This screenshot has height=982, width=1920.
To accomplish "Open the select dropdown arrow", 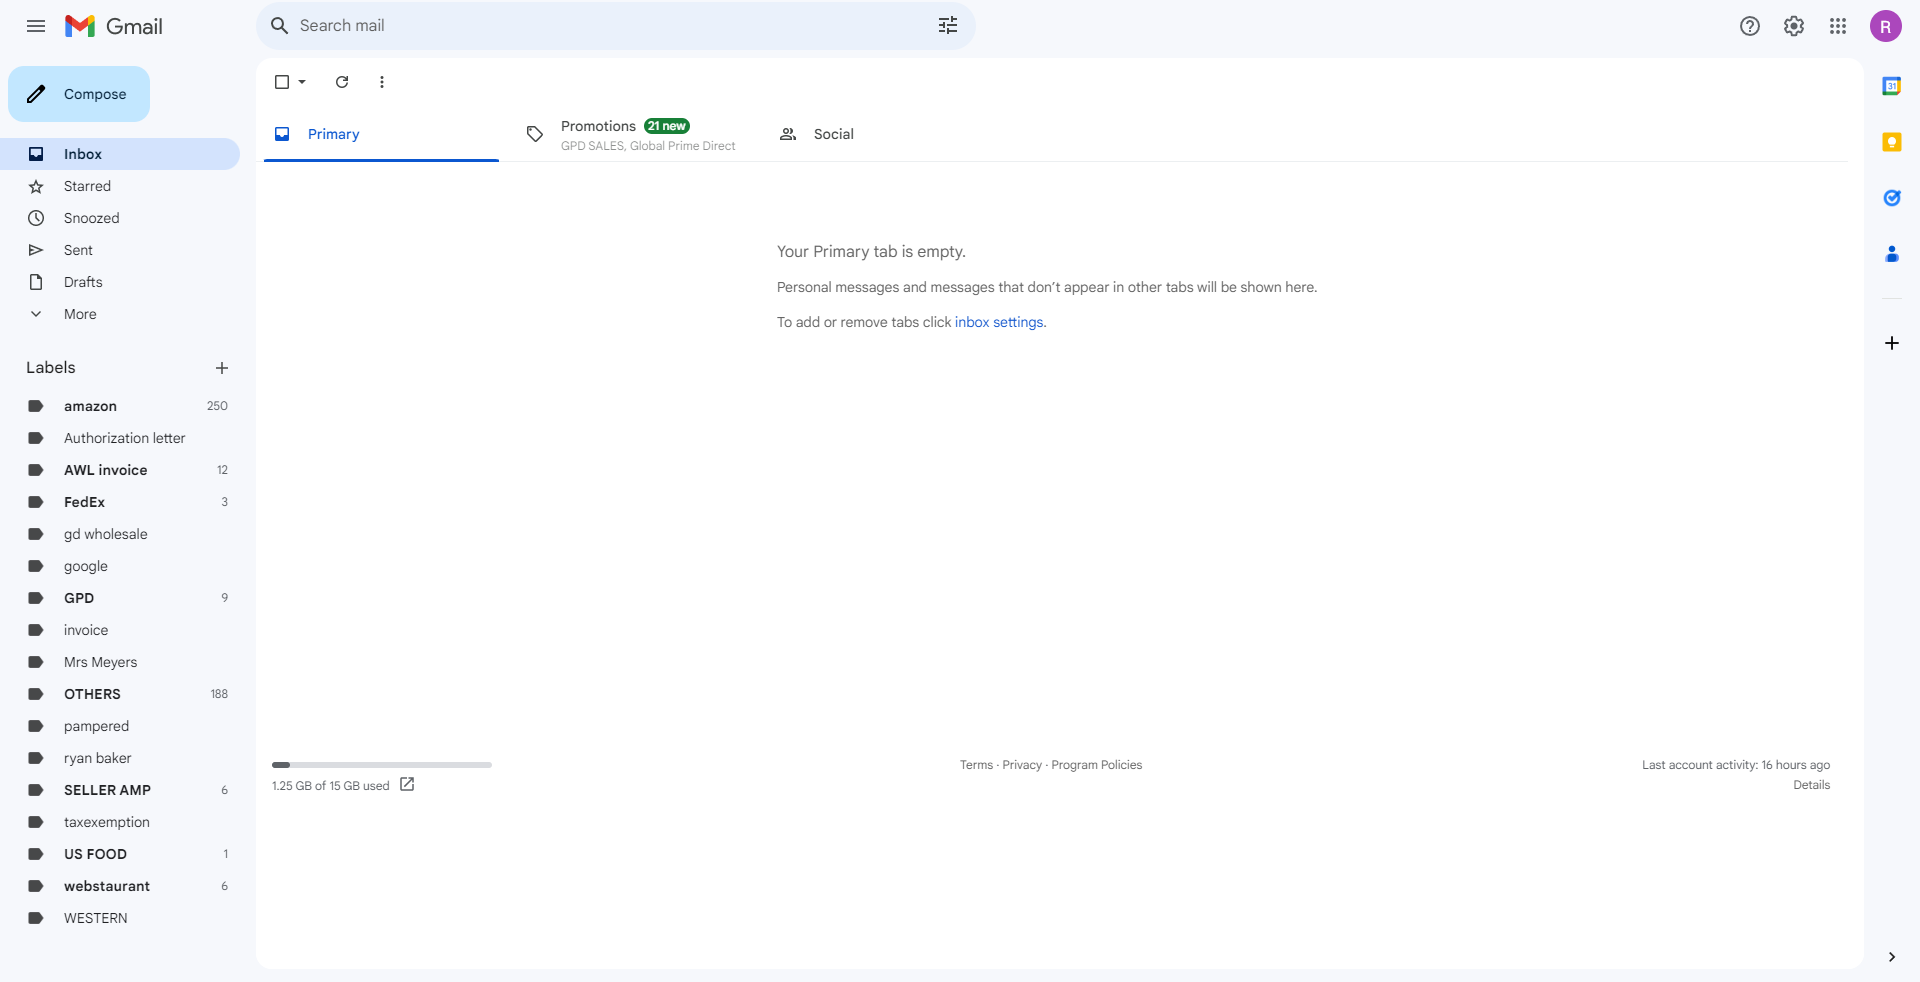I will 302,82.
